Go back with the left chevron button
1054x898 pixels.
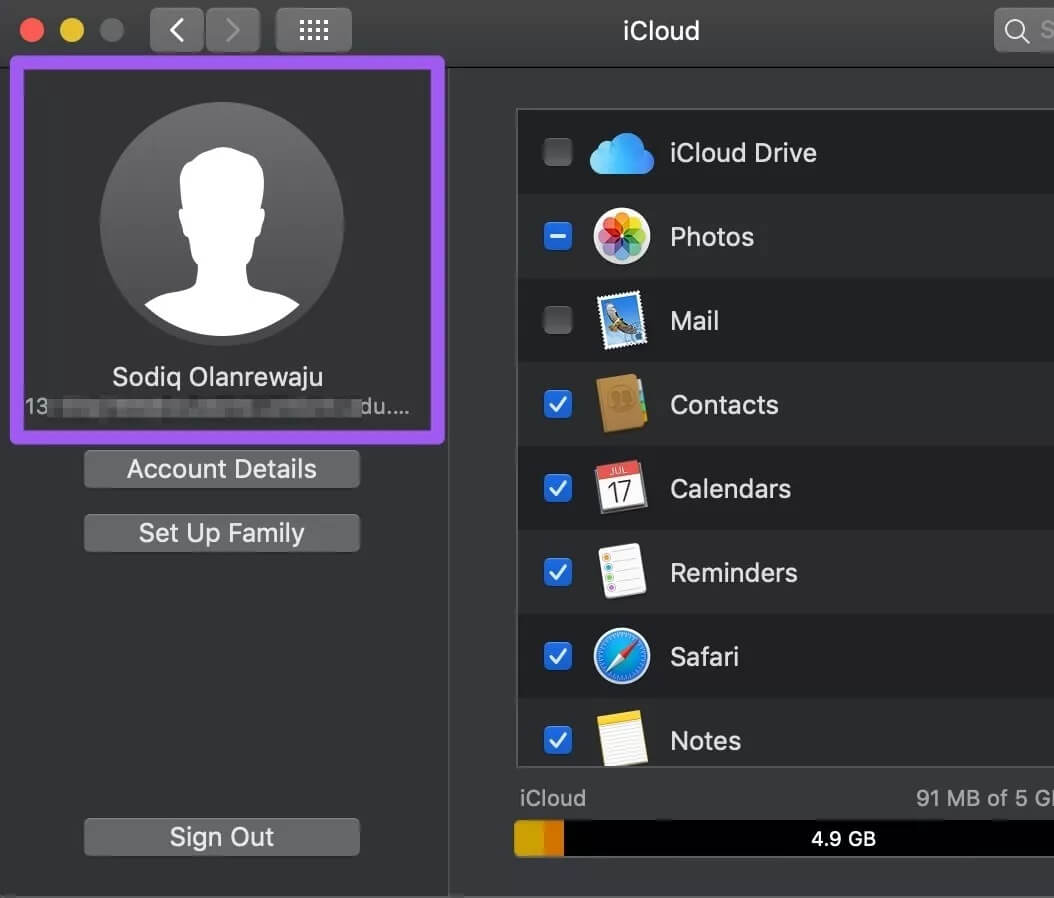tap(177, 30)
